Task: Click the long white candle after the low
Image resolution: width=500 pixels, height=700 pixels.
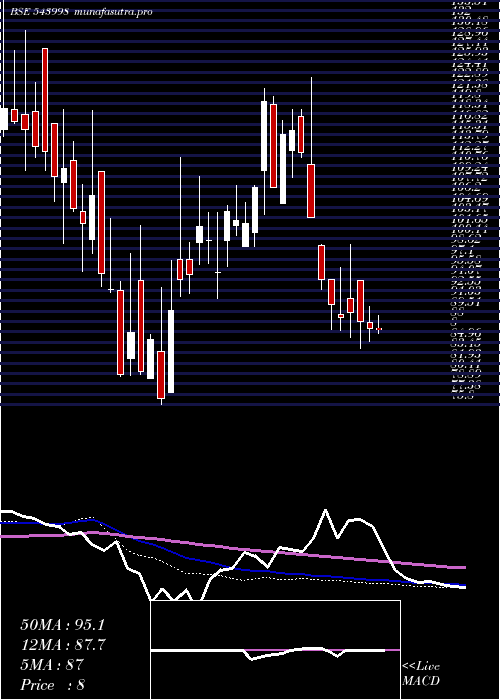Action: click(171, 351)
